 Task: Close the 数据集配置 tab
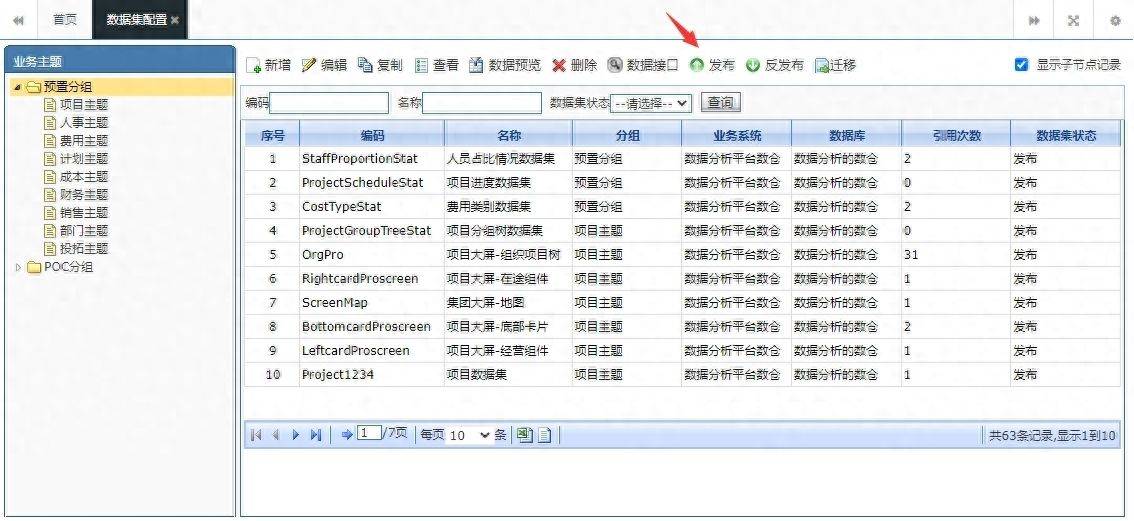(x=174, y=20)
